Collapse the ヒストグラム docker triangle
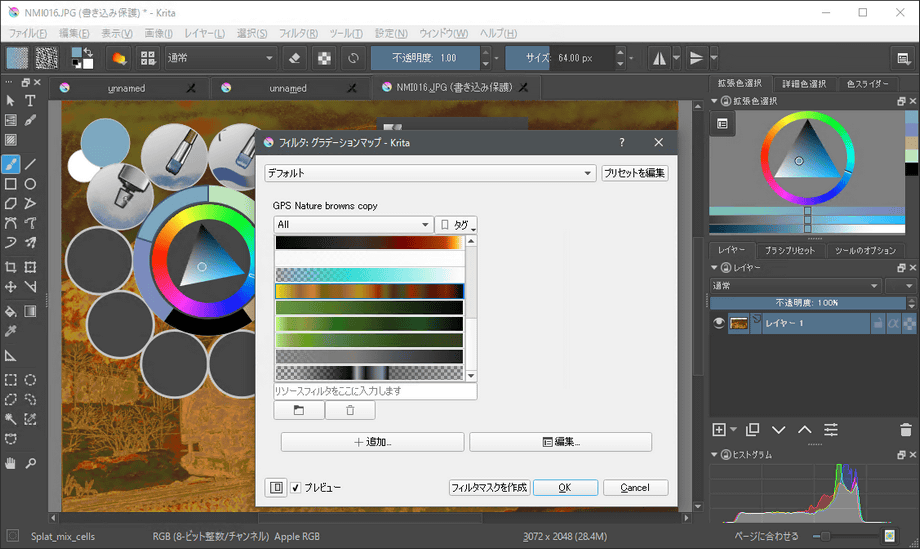Viewport: 920px width, 549px height. (715, 455)
